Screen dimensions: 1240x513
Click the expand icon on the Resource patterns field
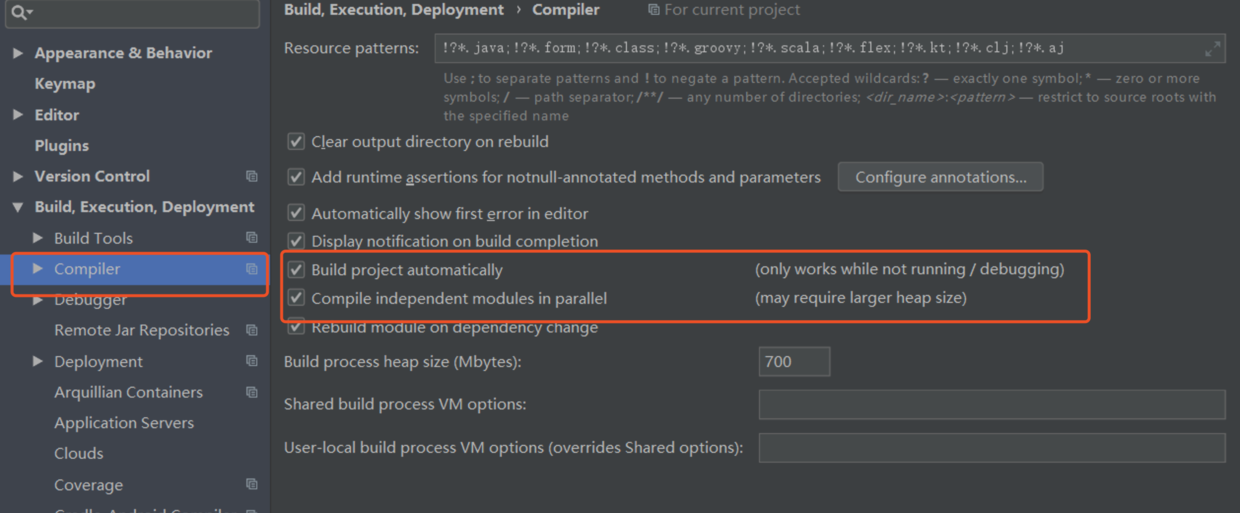point(1212,48)
